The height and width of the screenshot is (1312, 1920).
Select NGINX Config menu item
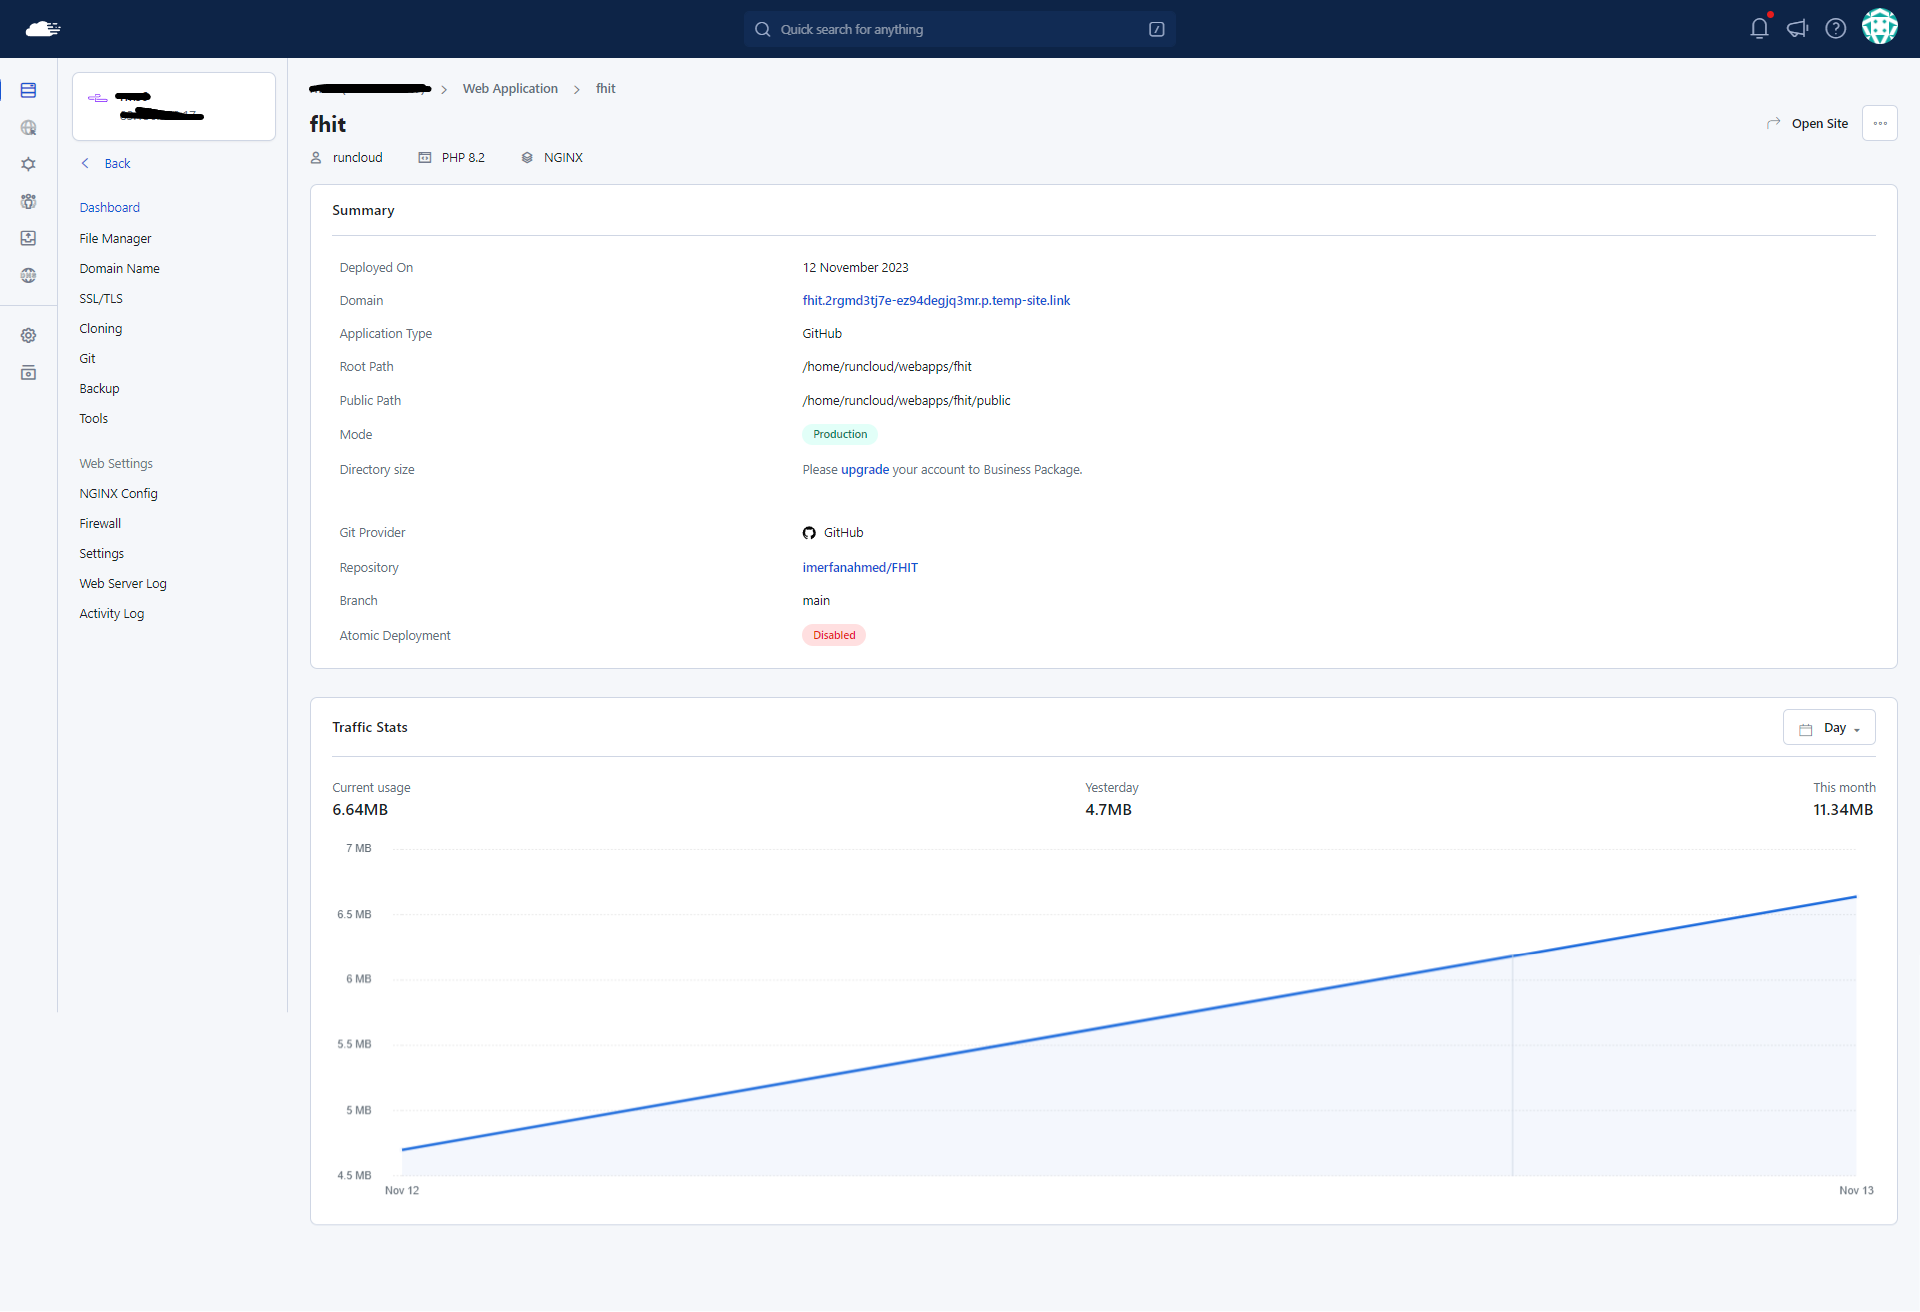118,494
